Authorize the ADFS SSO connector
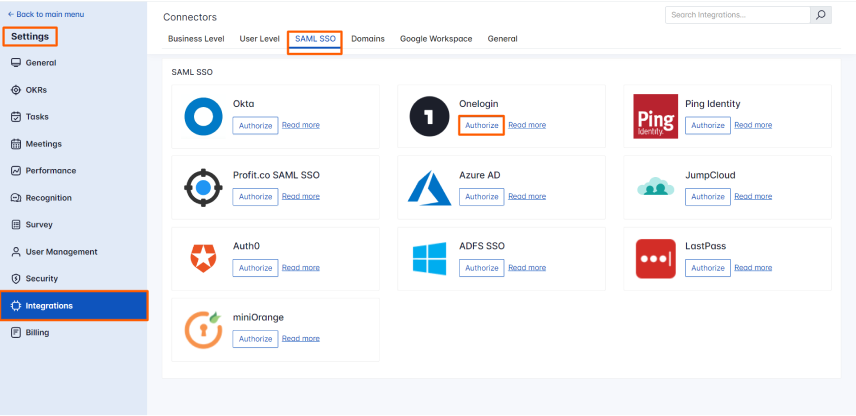The width and height of the screenshot is (856, 416). coord(482,268)
